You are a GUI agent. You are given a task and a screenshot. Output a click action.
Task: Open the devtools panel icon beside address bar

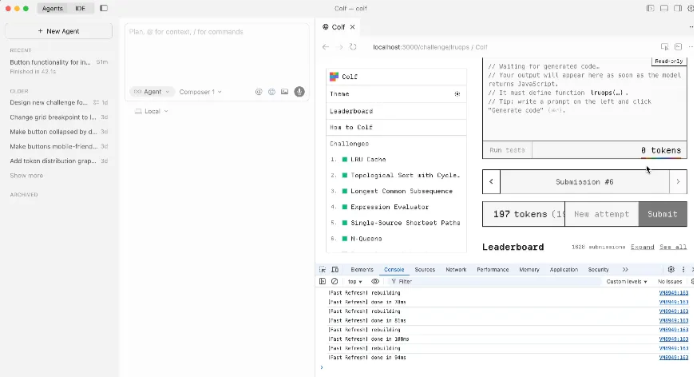[678, 47]
